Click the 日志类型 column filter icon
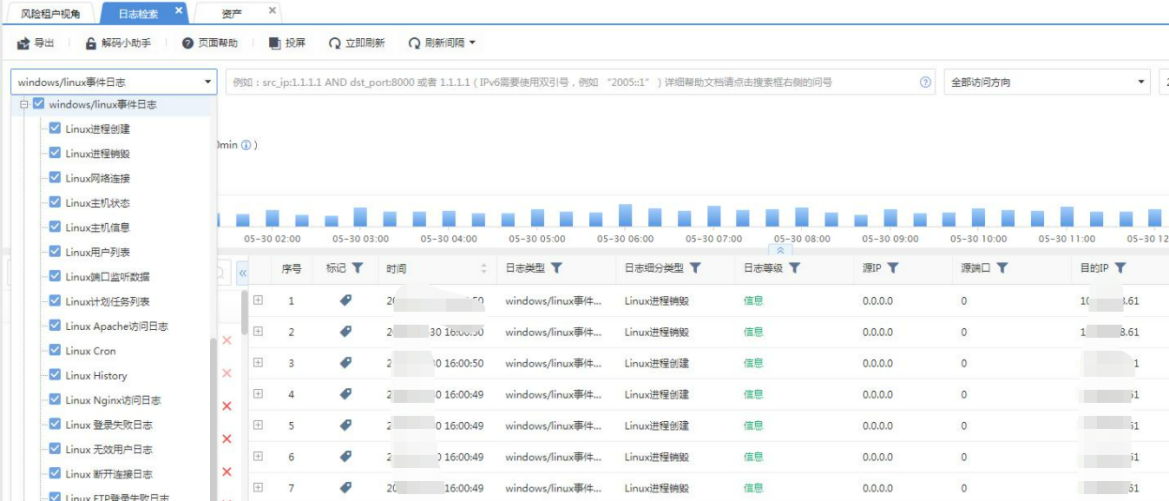 pos(557,268)
